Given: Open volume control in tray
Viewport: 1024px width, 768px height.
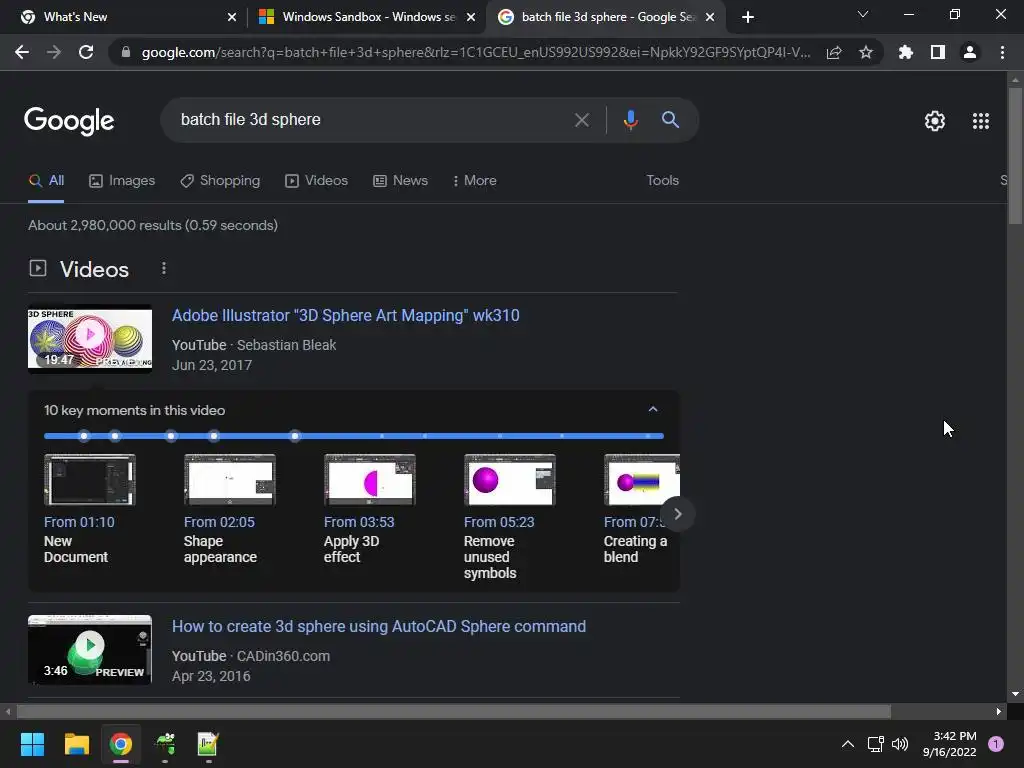Looking at the screenshot, I should pyautogui.click(x=900, y=744).
